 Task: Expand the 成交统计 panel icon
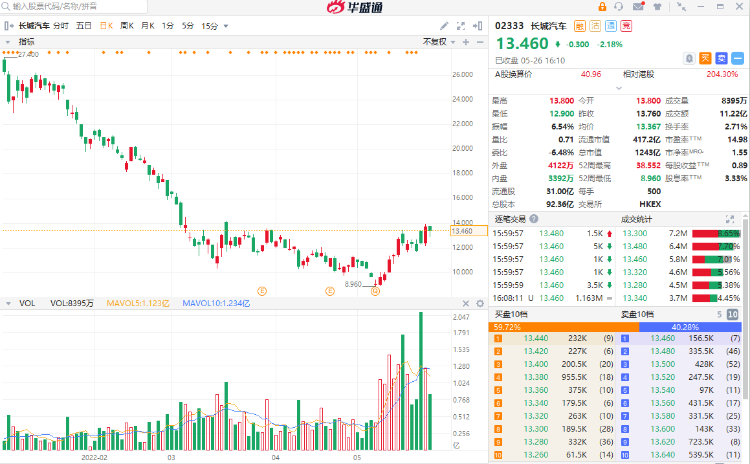click(x=730, y=219)
